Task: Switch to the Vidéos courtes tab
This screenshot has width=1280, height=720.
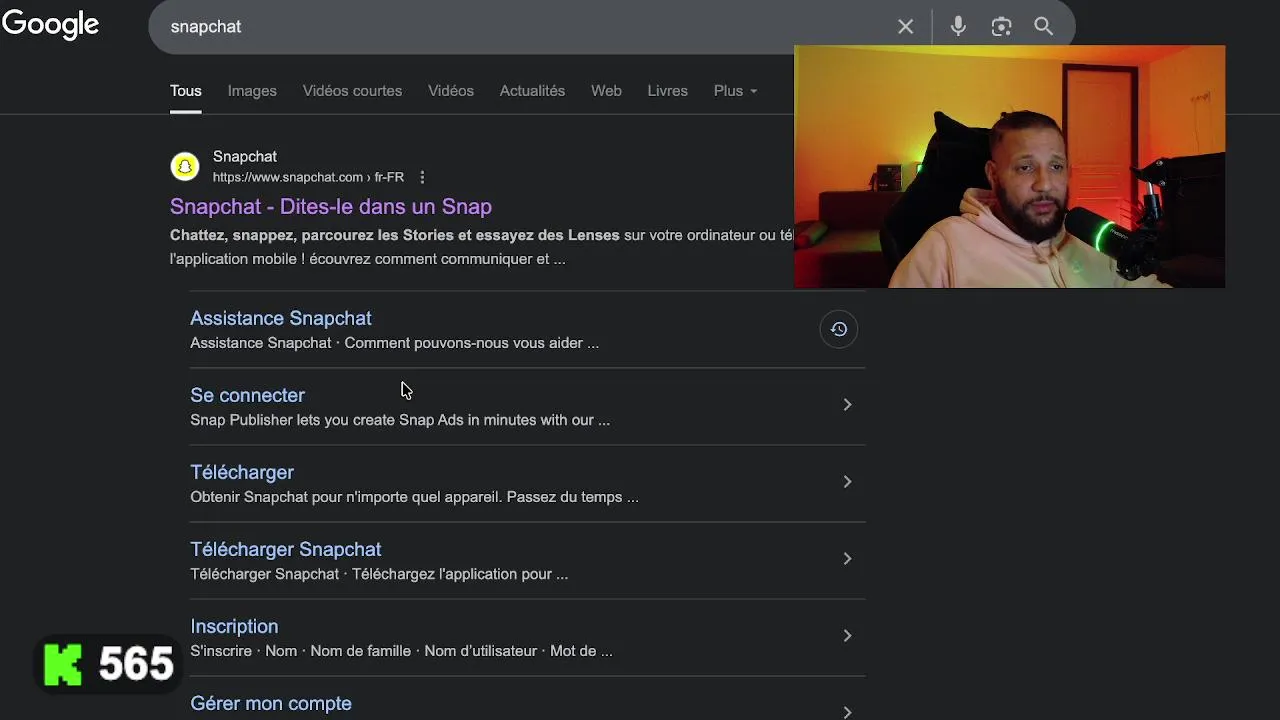Action: (x=352, y=91)
